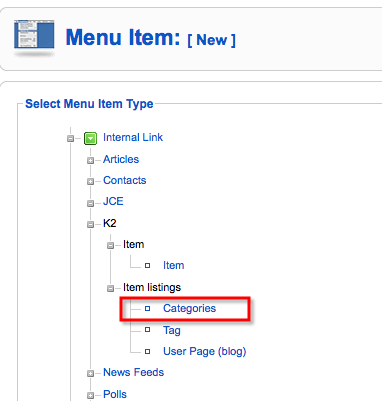The height and width of the screenshot is (401, 382).
Task: Expand the Polls node
Action: [90, 395]
